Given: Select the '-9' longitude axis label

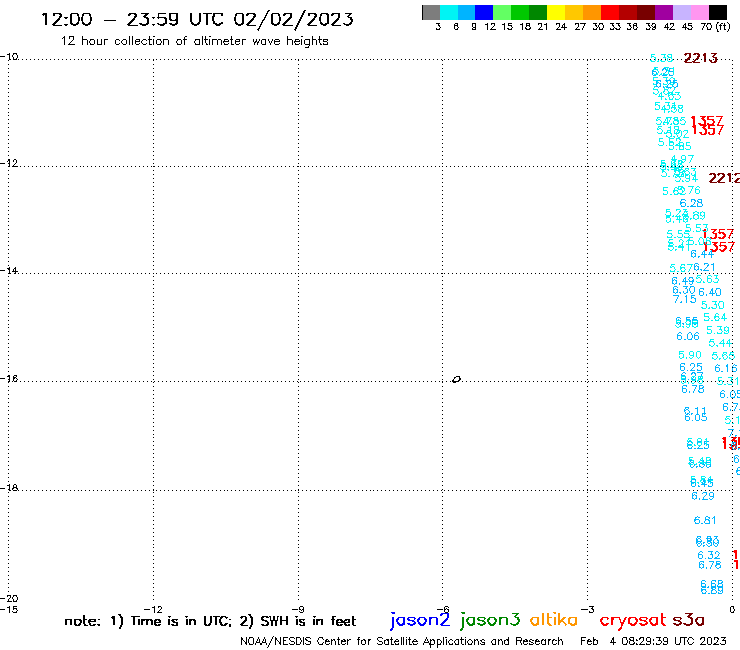Looking at the screenshot, I should point(298,609).
